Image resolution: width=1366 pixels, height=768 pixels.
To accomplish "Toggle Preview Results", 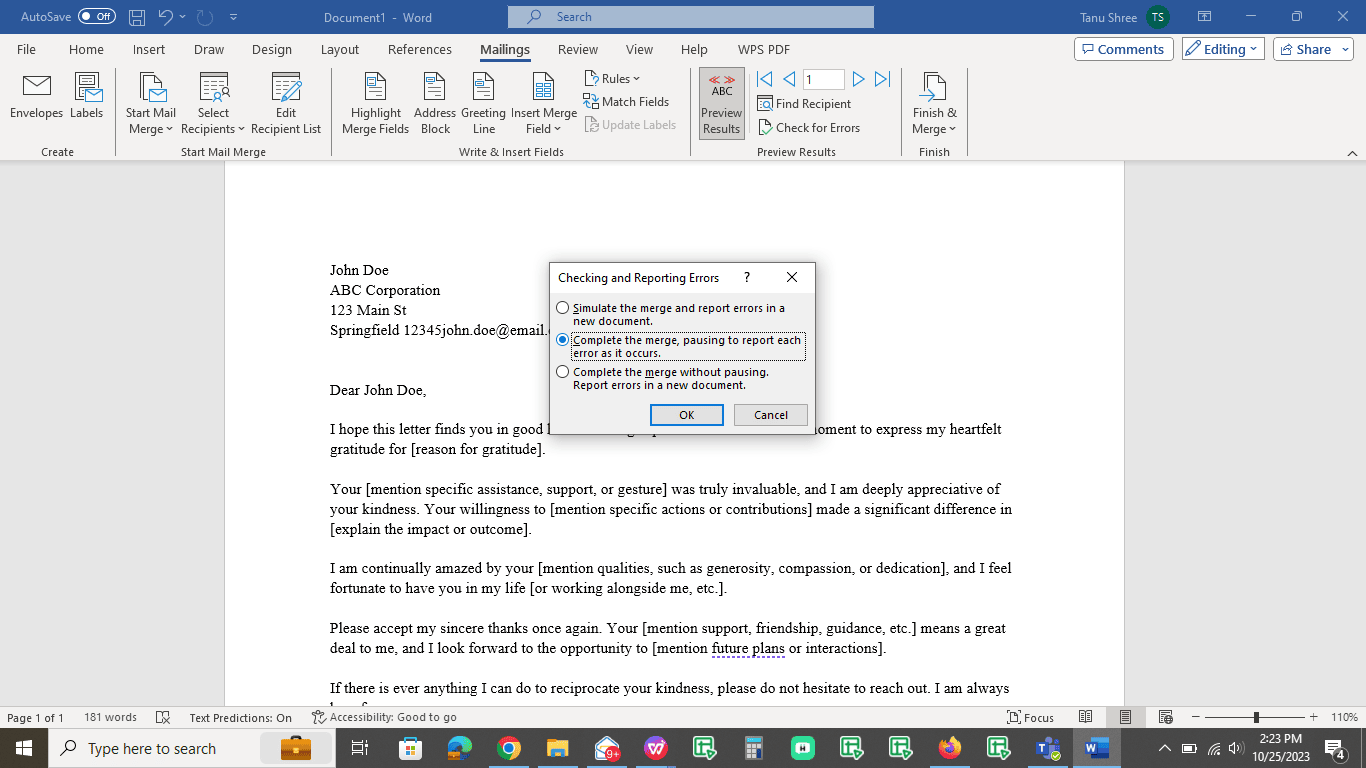I will (x=721, y=103).
